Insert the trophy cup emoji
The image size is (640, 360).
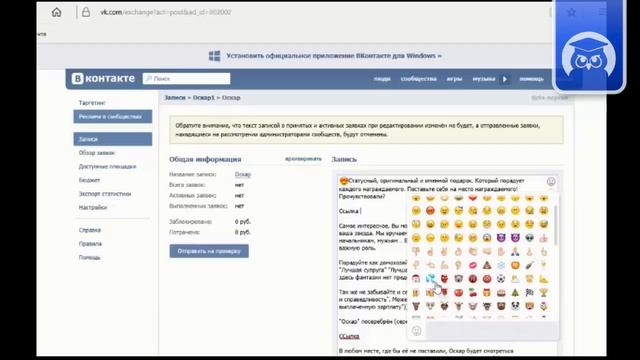click(543, 292)
